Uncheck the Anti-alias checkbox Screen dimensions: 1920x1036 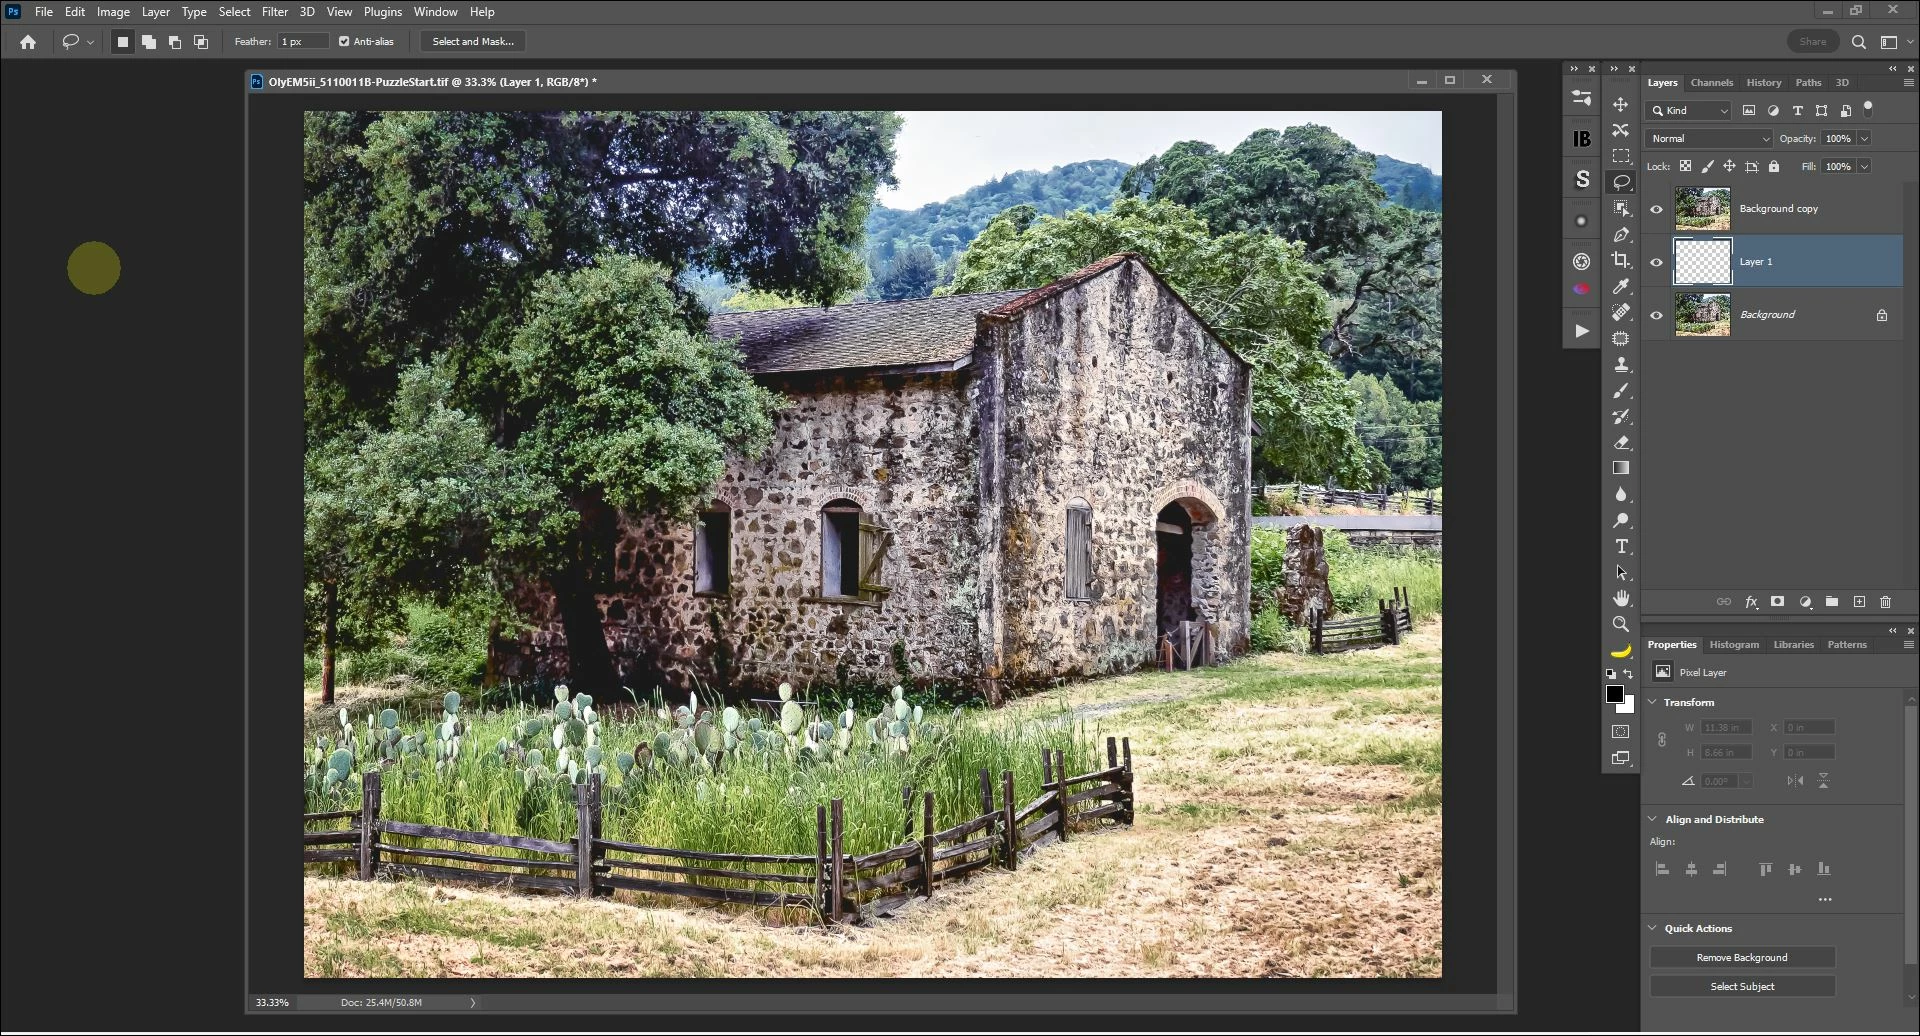[344, 42]
